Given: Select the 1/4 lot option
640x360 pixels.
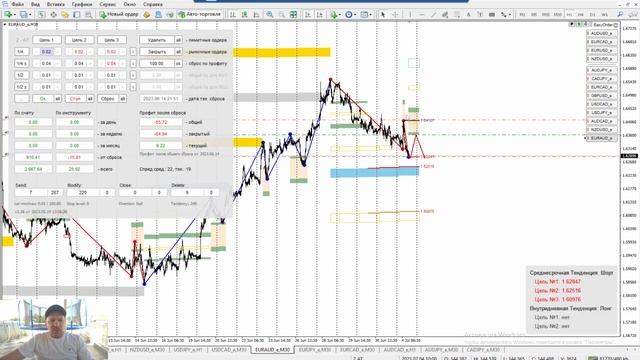Looking at the screenshot, I should [21, 52].
